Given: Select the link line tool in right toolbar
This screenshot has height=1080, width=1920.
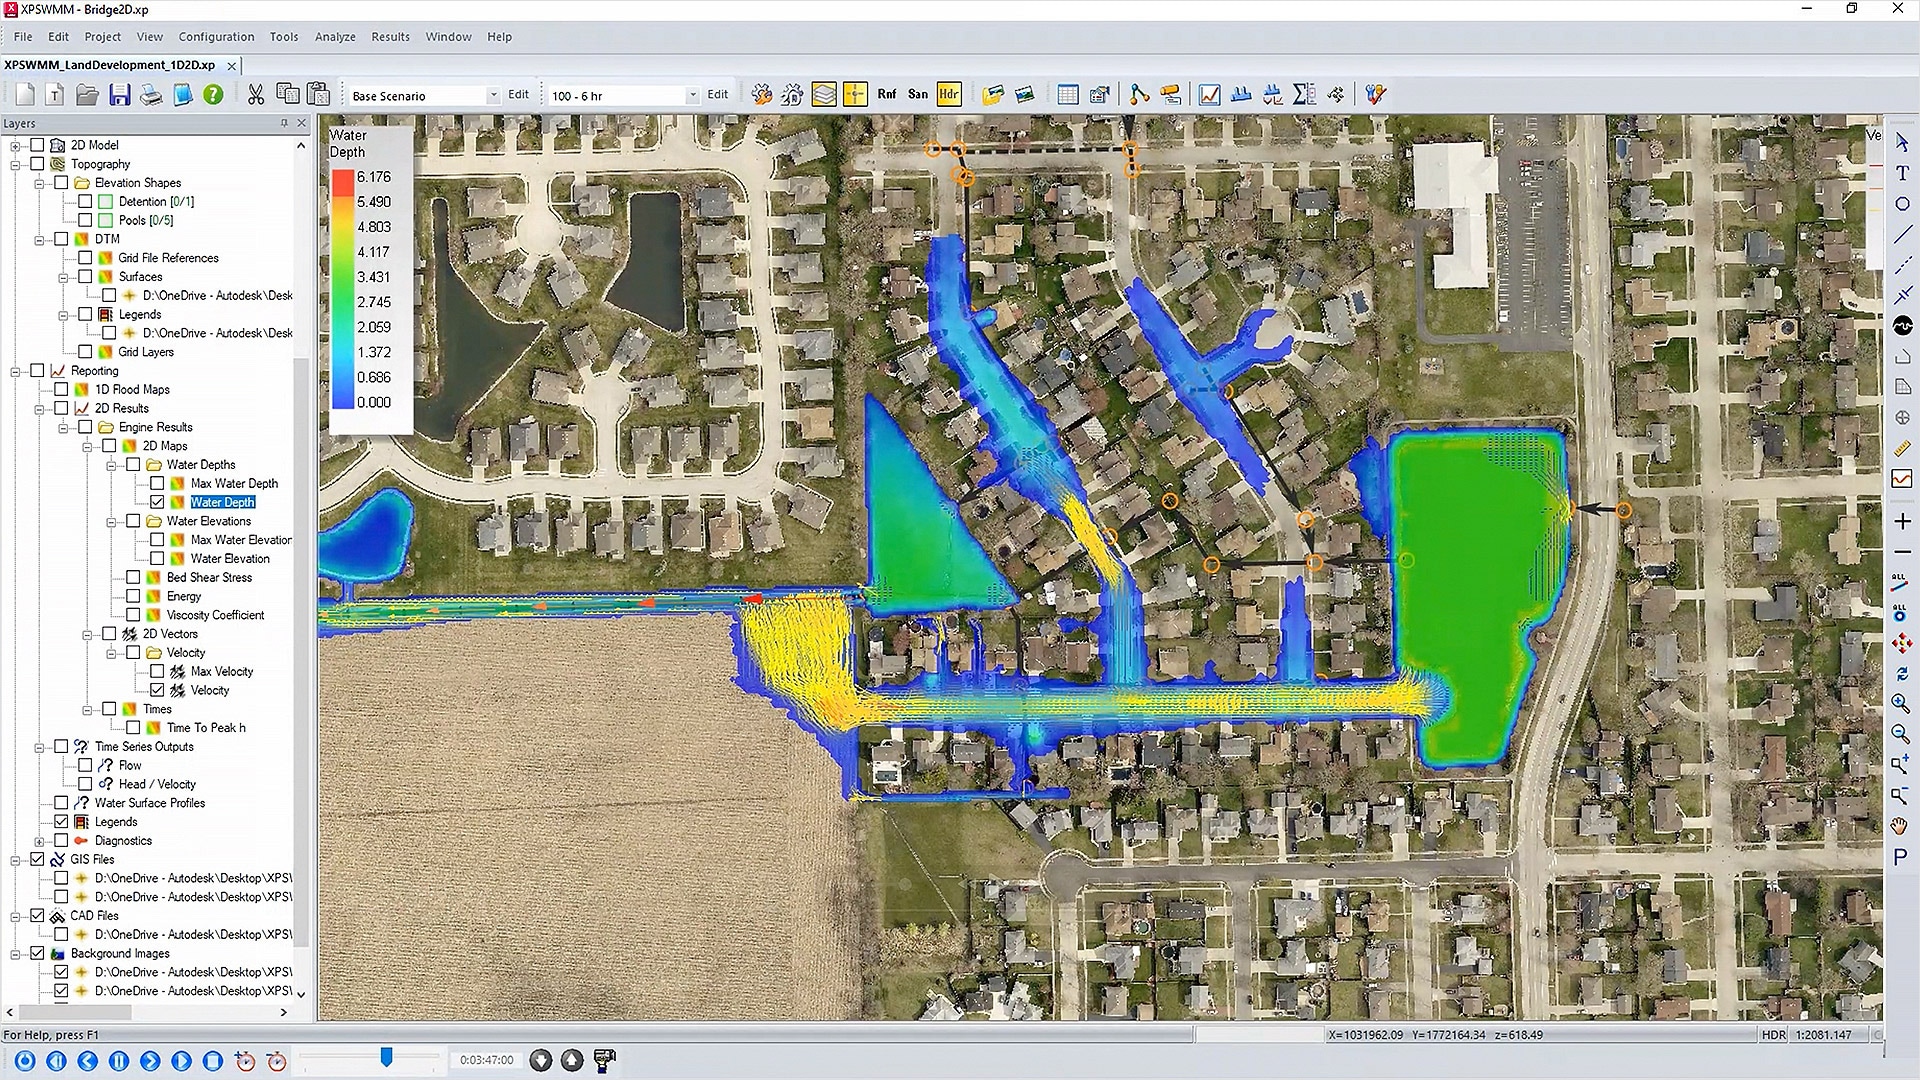Looking at the screenshot, I should (x=1901, y=235).
